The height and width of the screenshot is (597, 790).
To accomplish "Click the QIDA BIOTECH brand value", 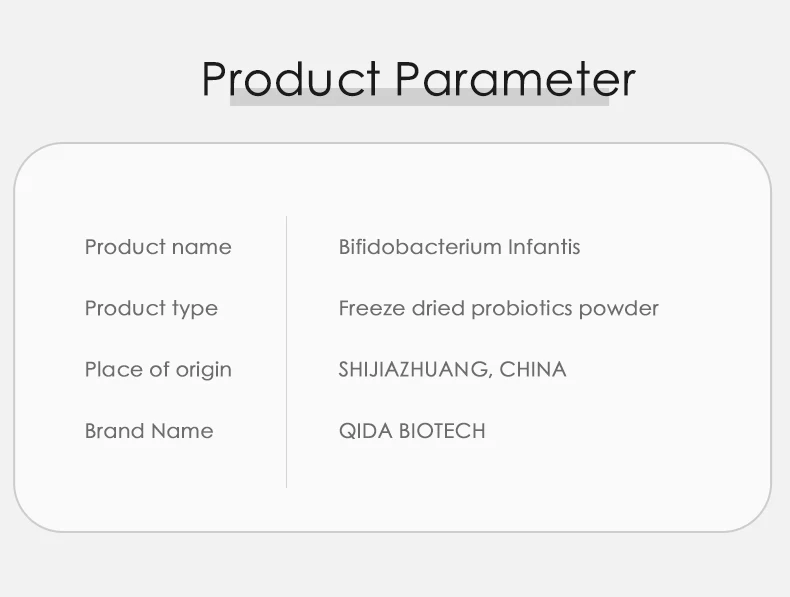I will 412,431.
